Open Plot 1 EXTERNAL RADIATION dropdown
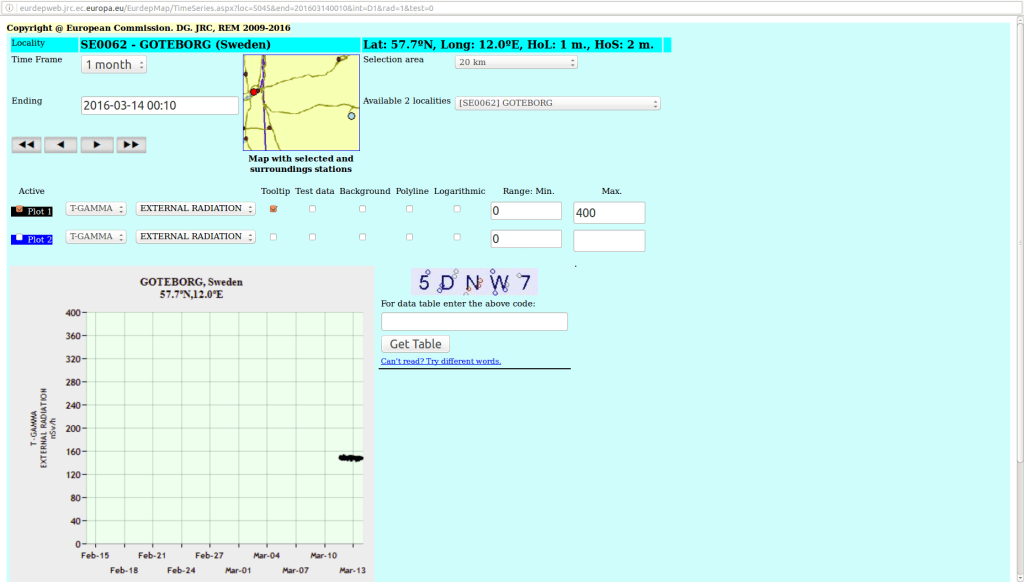 (x=196, y=209)
